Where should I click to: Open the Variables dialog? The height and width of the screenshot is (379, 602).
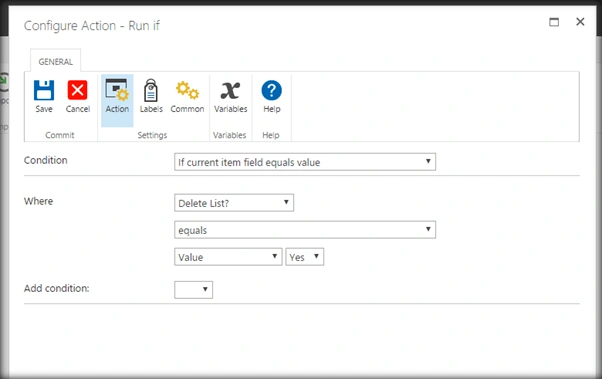coord(230,96)
